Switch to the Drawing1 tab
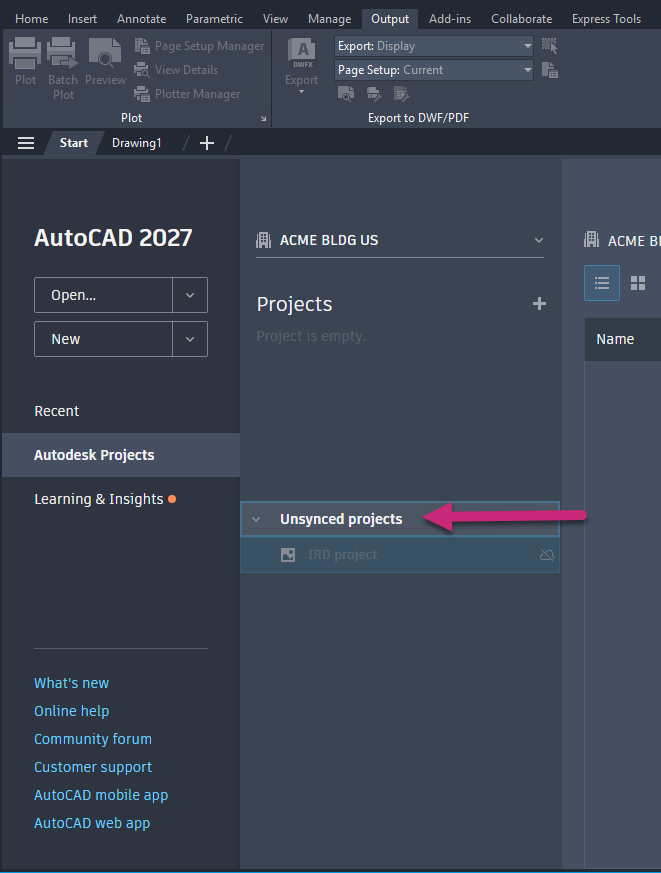The image size is (661, 873). pos(136,143)
